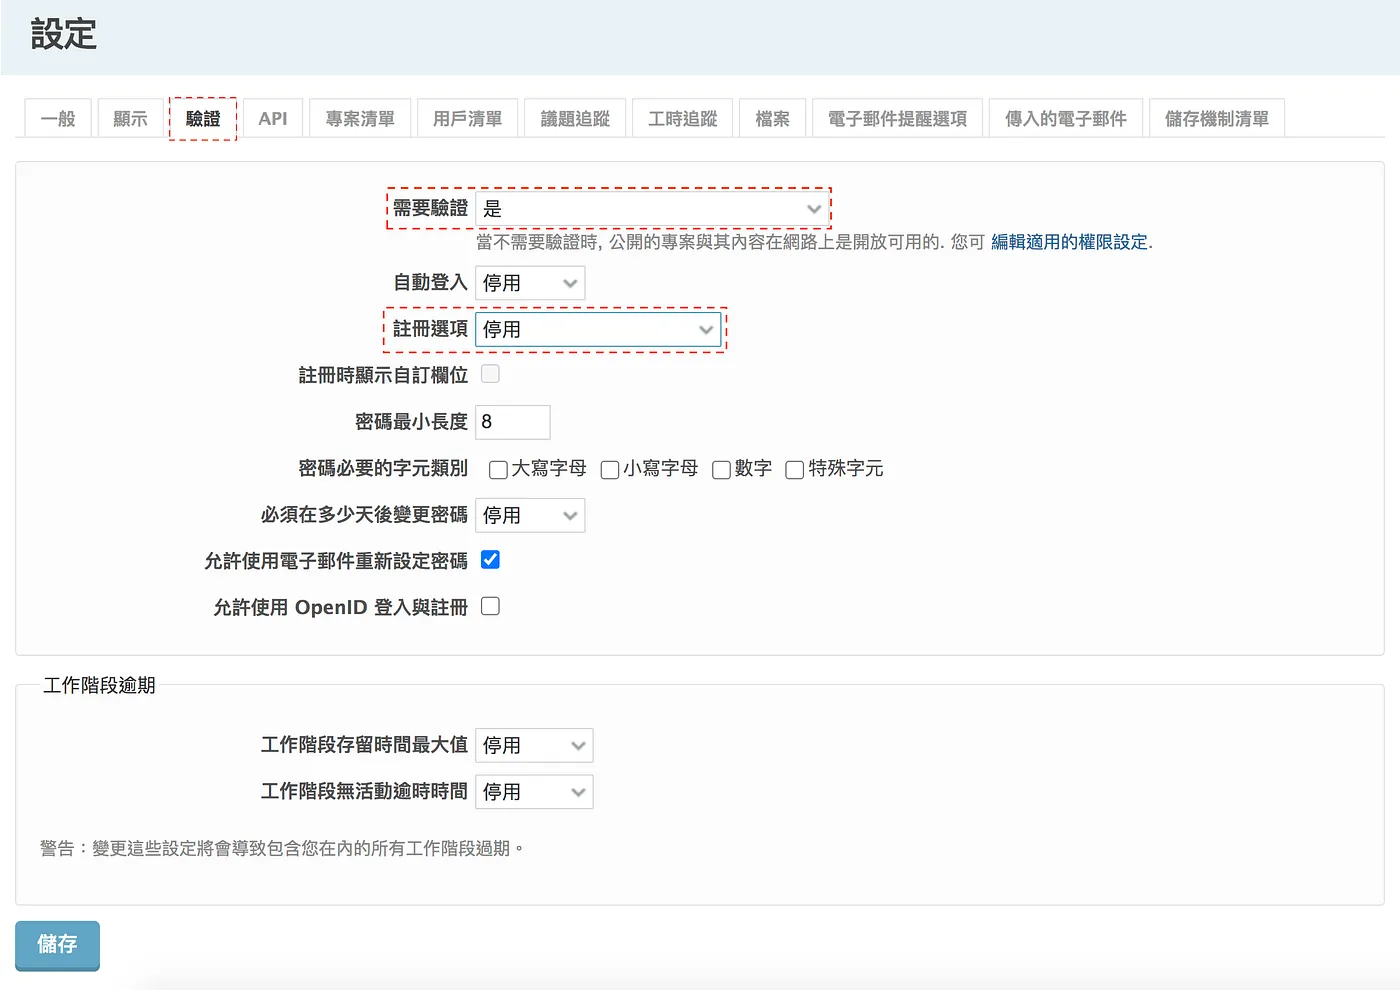Viewport: 1400px width, 990px height.
Task: Enable the 數字 character class checkbox
Action: tap(721, 470)
